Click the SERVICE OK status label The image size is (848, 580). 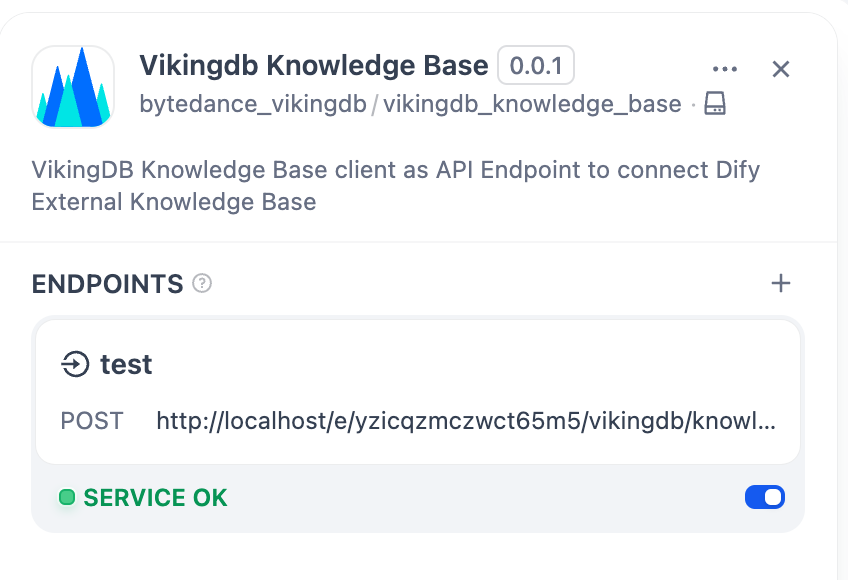(x=155, y=497)
